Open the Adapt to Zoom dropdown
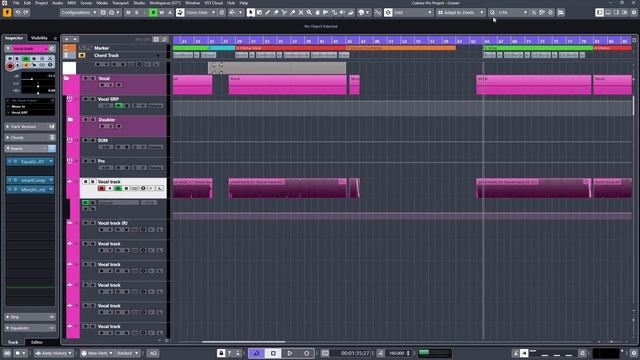Viewport: 640px width, 360px height. 461,13
